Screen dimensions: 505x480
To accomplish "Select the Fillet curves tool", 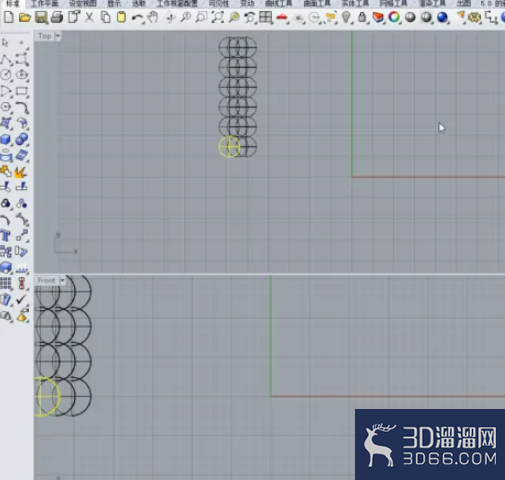I will [x=22, y=107].
